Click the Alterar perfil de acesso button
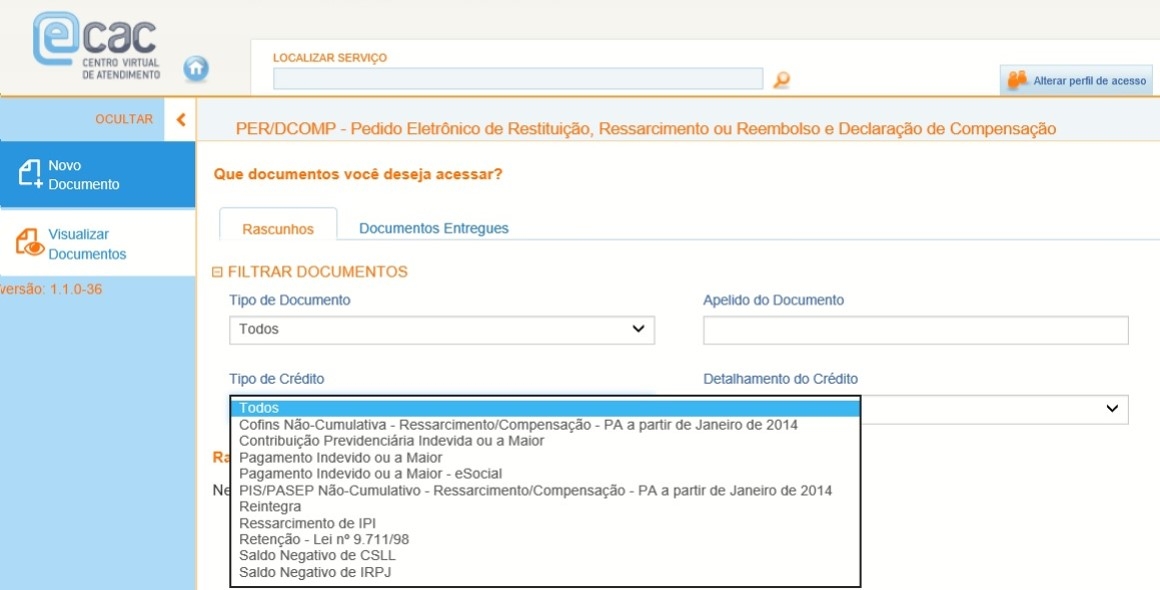The image size is (1160, 590). 1077,80
